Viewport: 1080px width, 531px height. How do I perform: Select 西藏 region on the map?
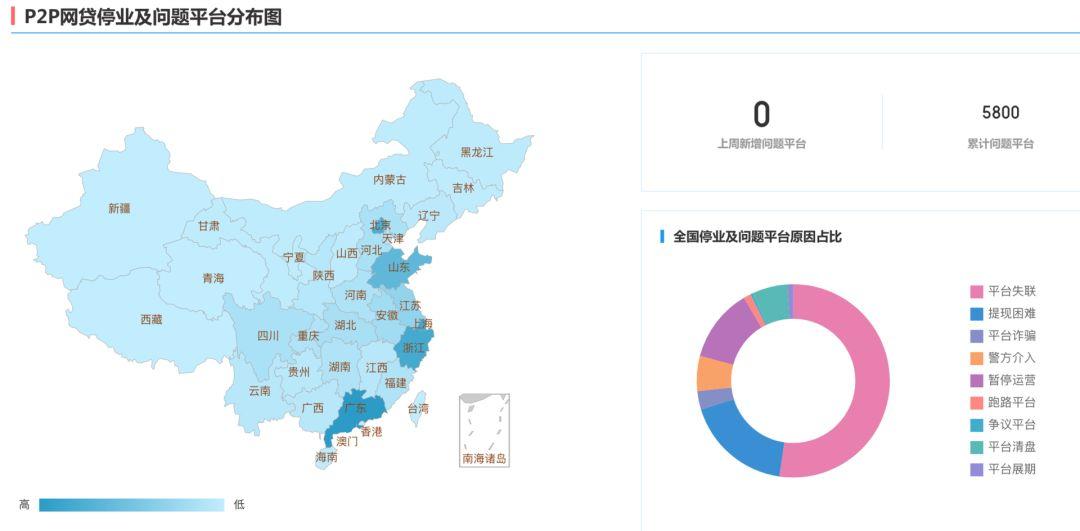[x=152, y=319]
